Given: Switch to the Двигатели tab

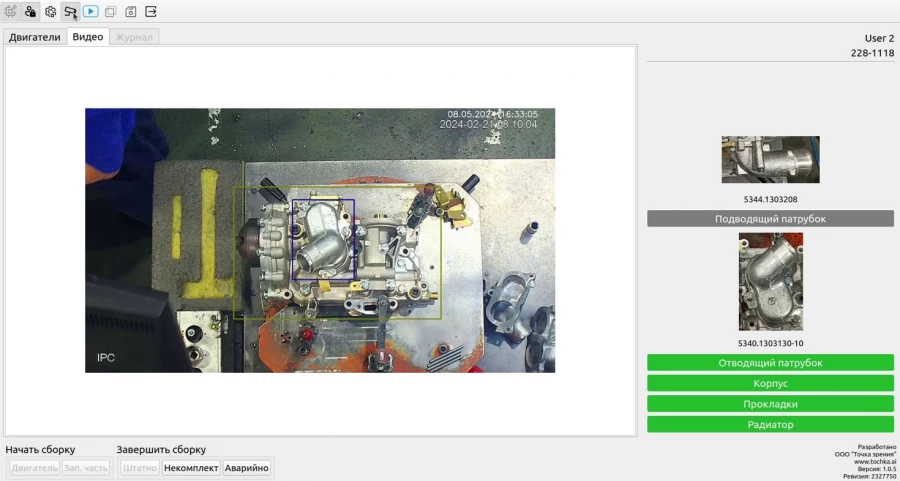Looking at the screenshot, I should click(x=34, y=37).
